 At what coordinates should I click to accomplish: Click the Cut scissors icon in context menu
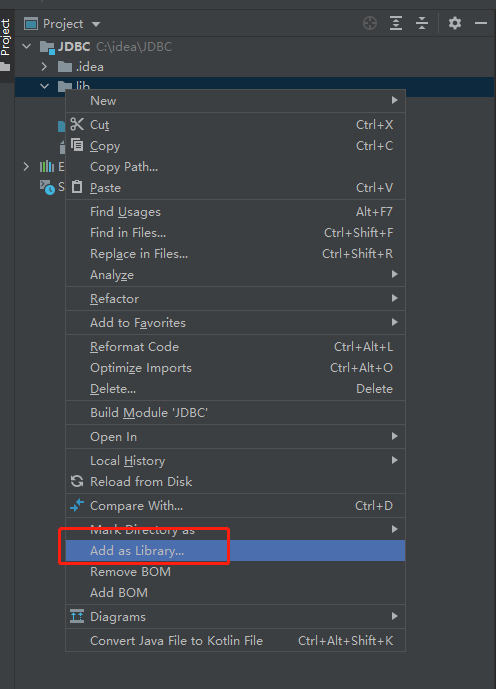point(77,124)
